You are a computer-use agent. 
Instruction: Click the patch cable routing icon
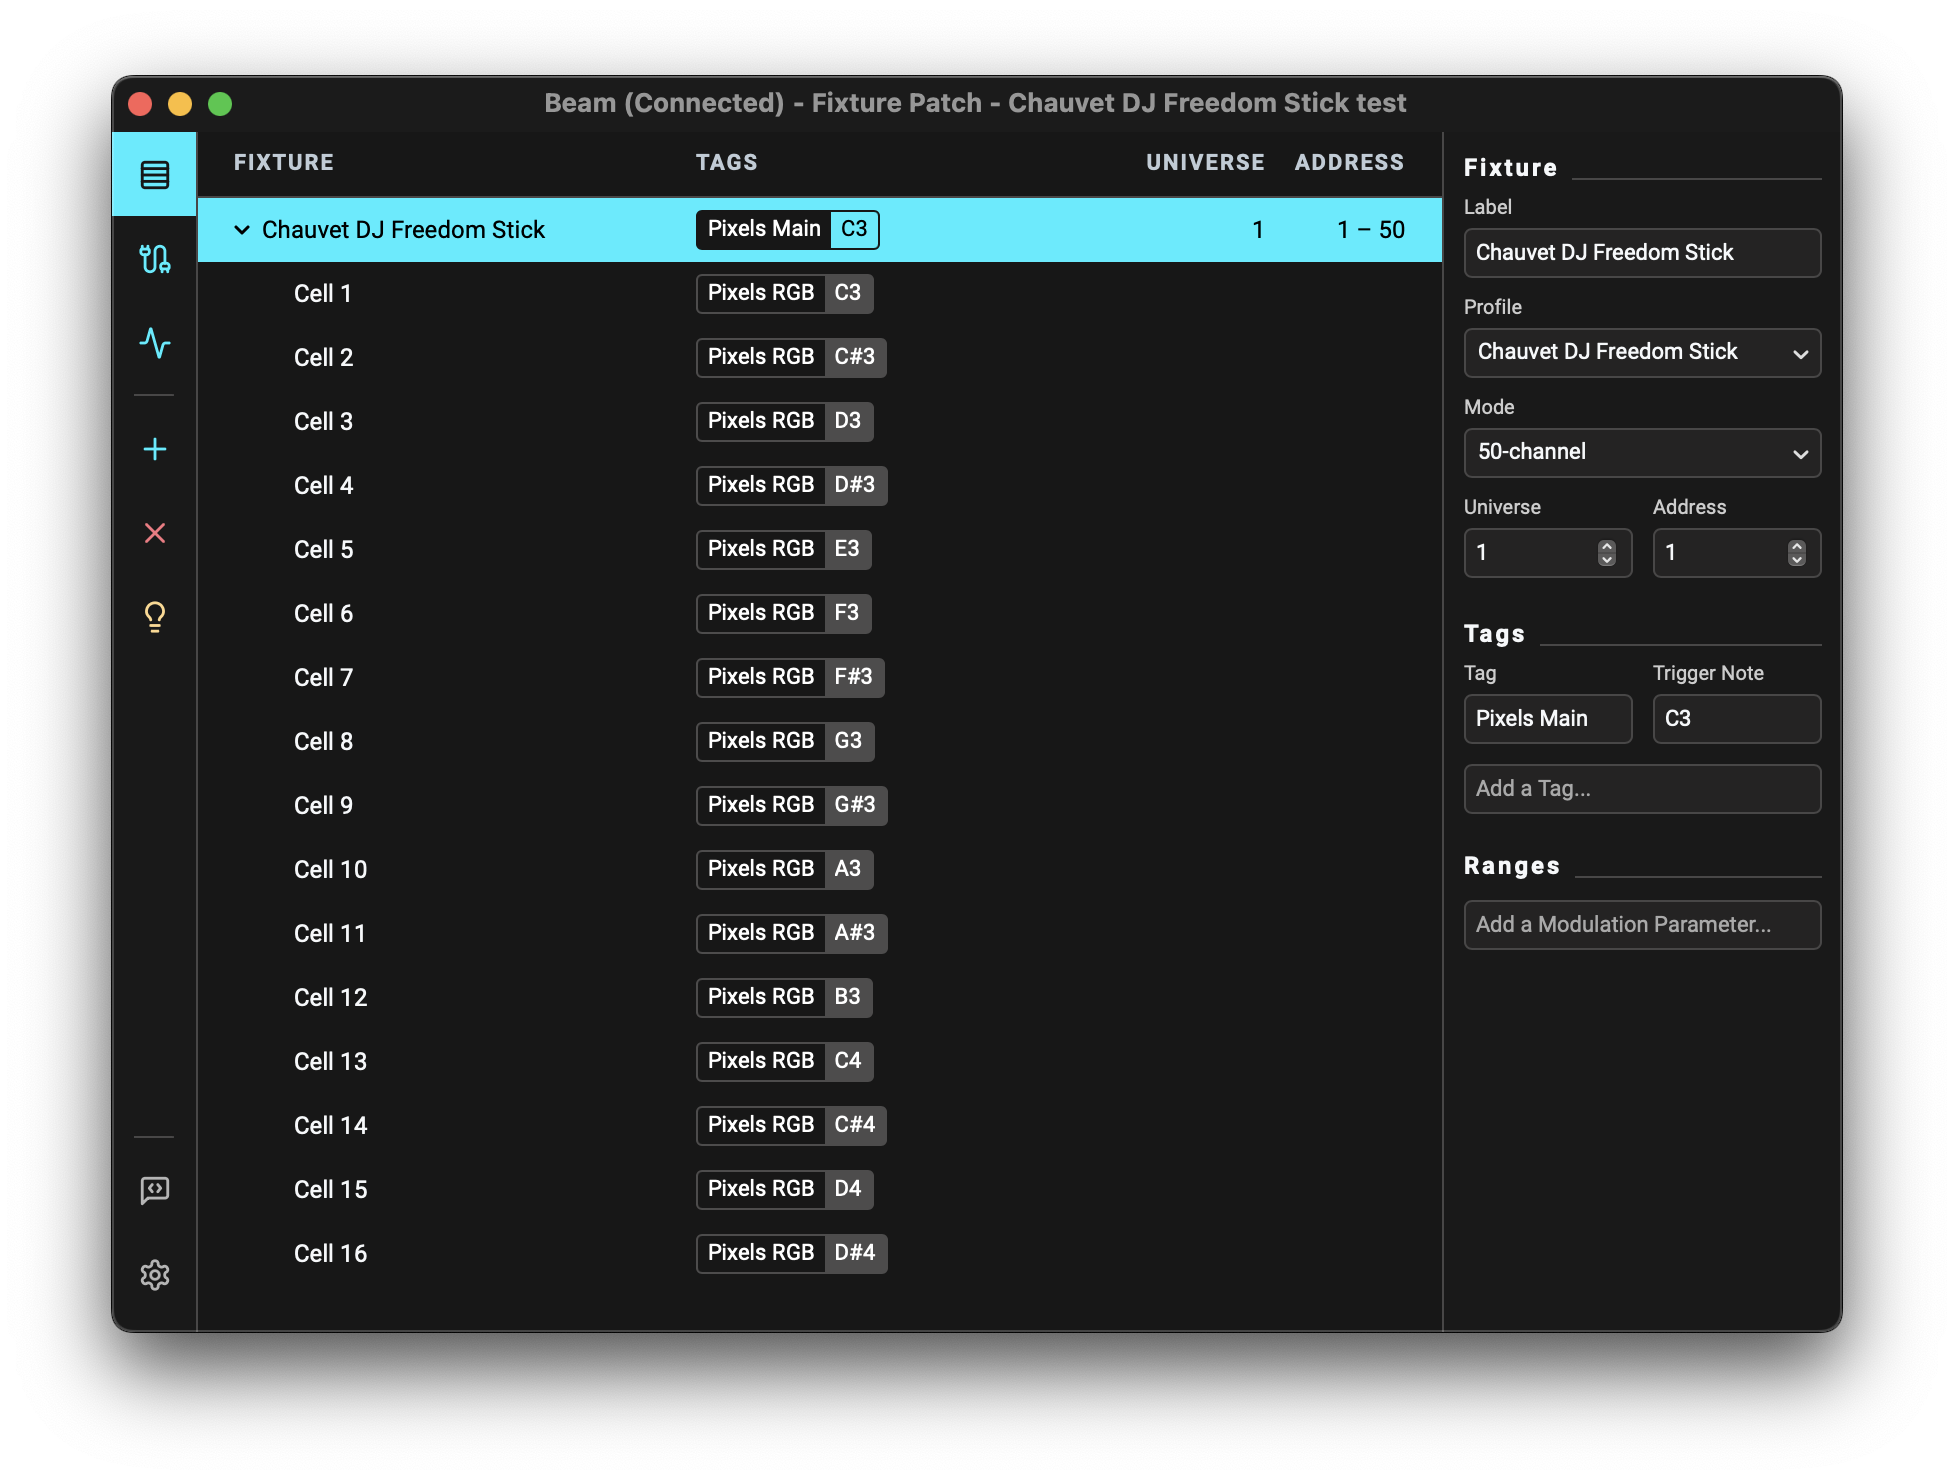154,259
